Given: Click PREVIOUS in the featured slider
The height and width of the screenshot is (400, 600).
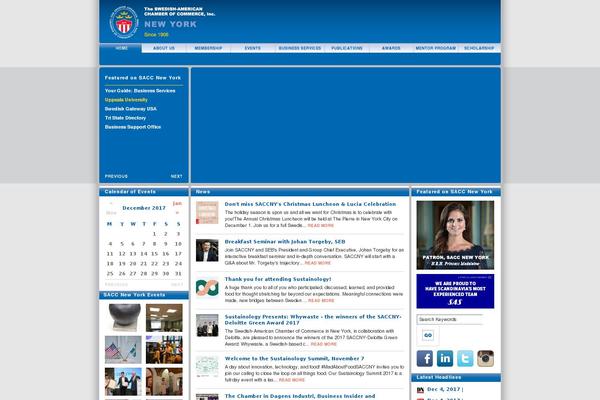Looking at the screenshot, I should coord(116,176).
